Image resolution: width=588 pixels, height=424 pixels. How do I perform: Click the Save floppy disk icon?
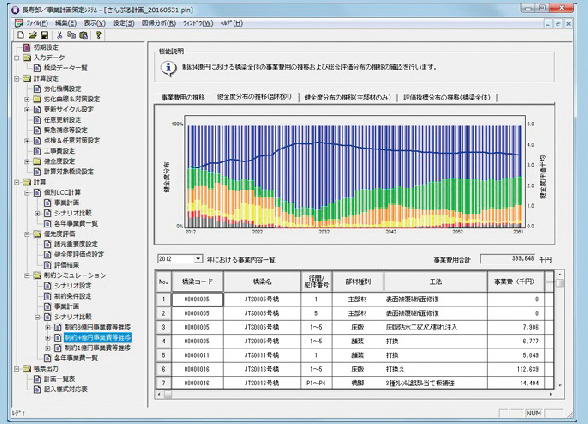(x=44, y=35)
